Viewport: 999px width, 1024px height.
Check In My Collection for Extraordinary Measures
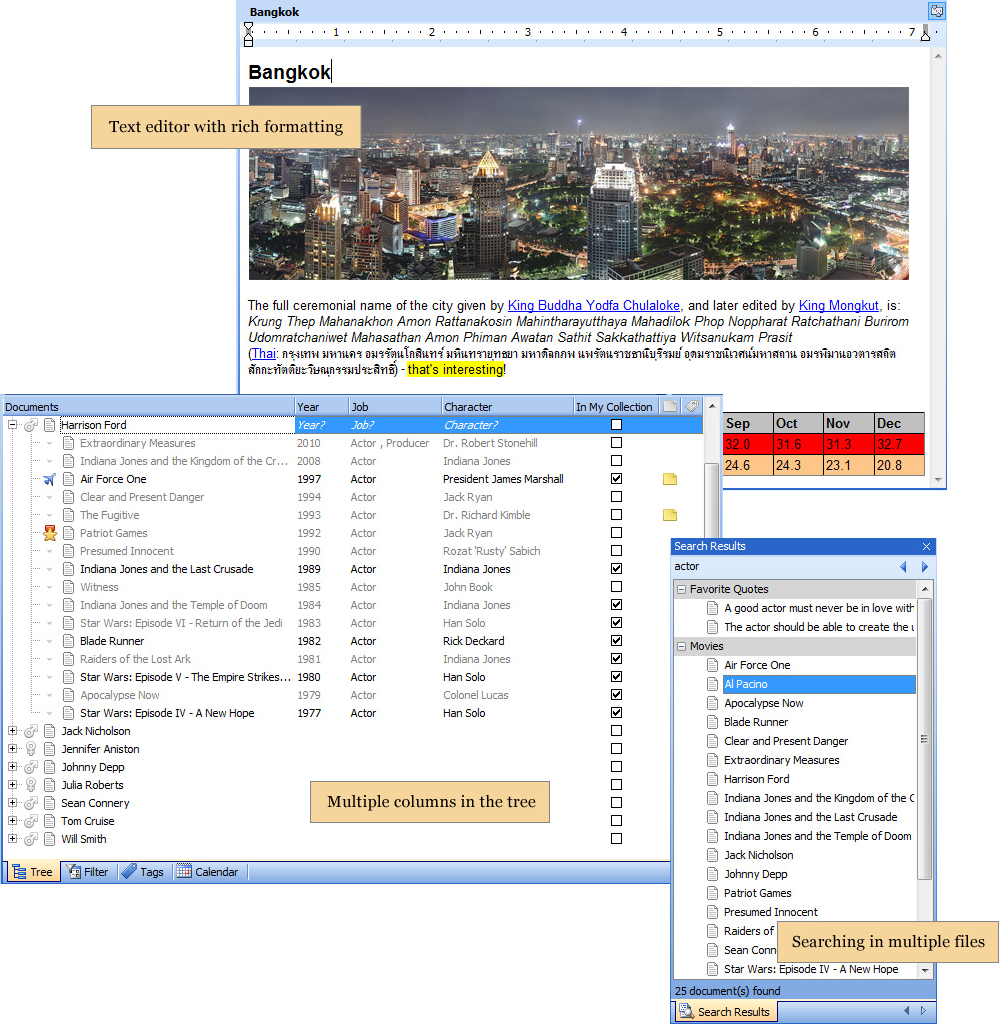pyautogui.click(x=616, y=443)
